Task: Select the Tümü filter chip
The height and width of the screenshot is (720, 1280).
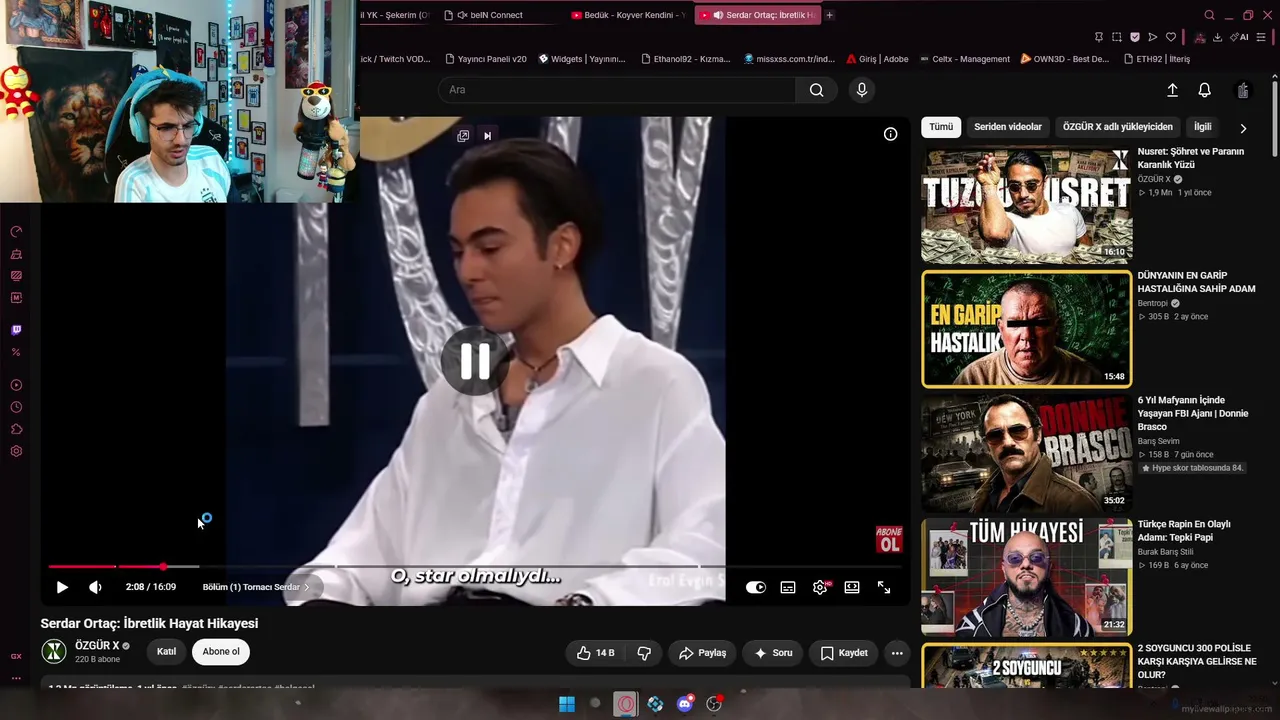Action: tap(941, 127)
